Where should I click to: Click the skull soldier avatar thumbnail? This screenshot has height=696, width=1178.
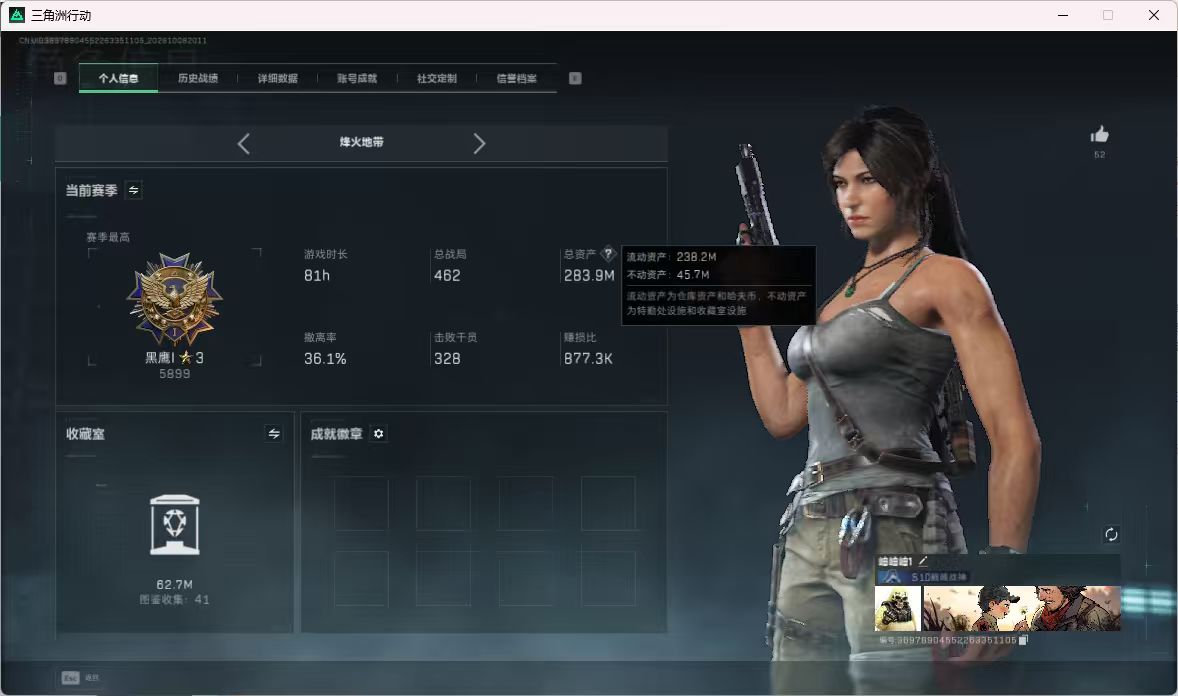[x=898, y=608]
